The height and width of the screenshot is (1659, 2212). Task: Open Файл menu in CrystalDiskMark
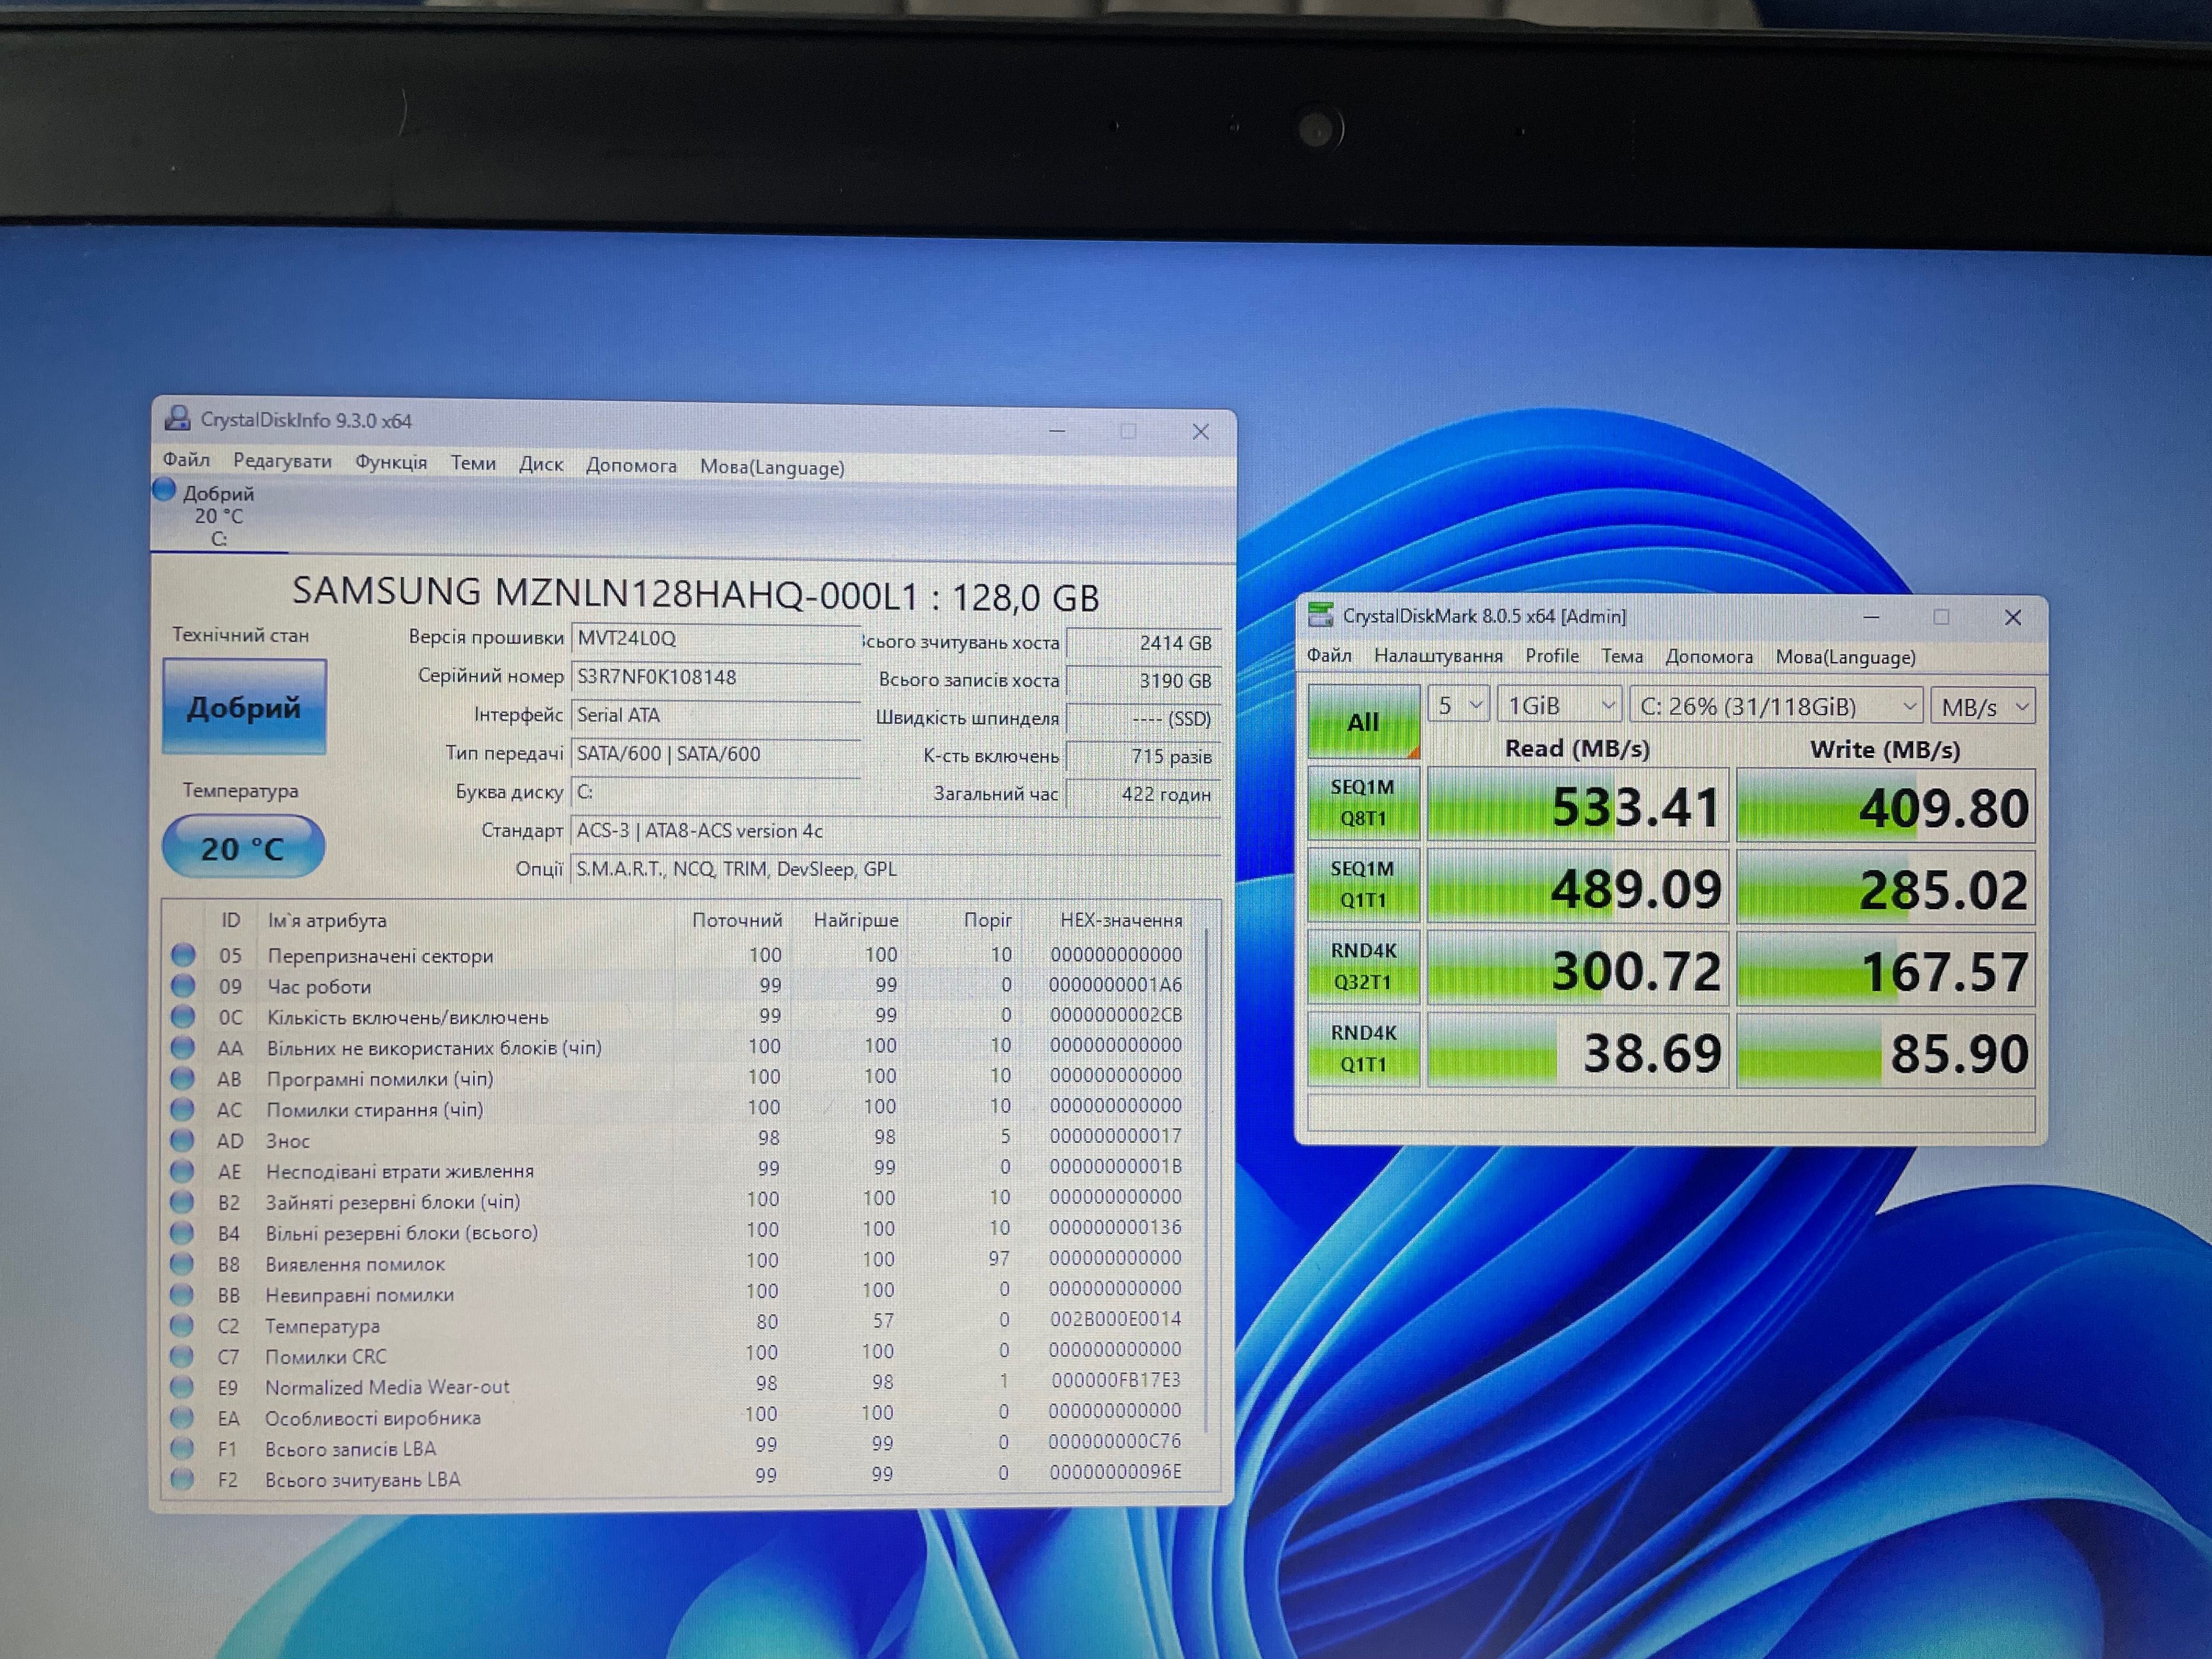tap(1329, 655)
